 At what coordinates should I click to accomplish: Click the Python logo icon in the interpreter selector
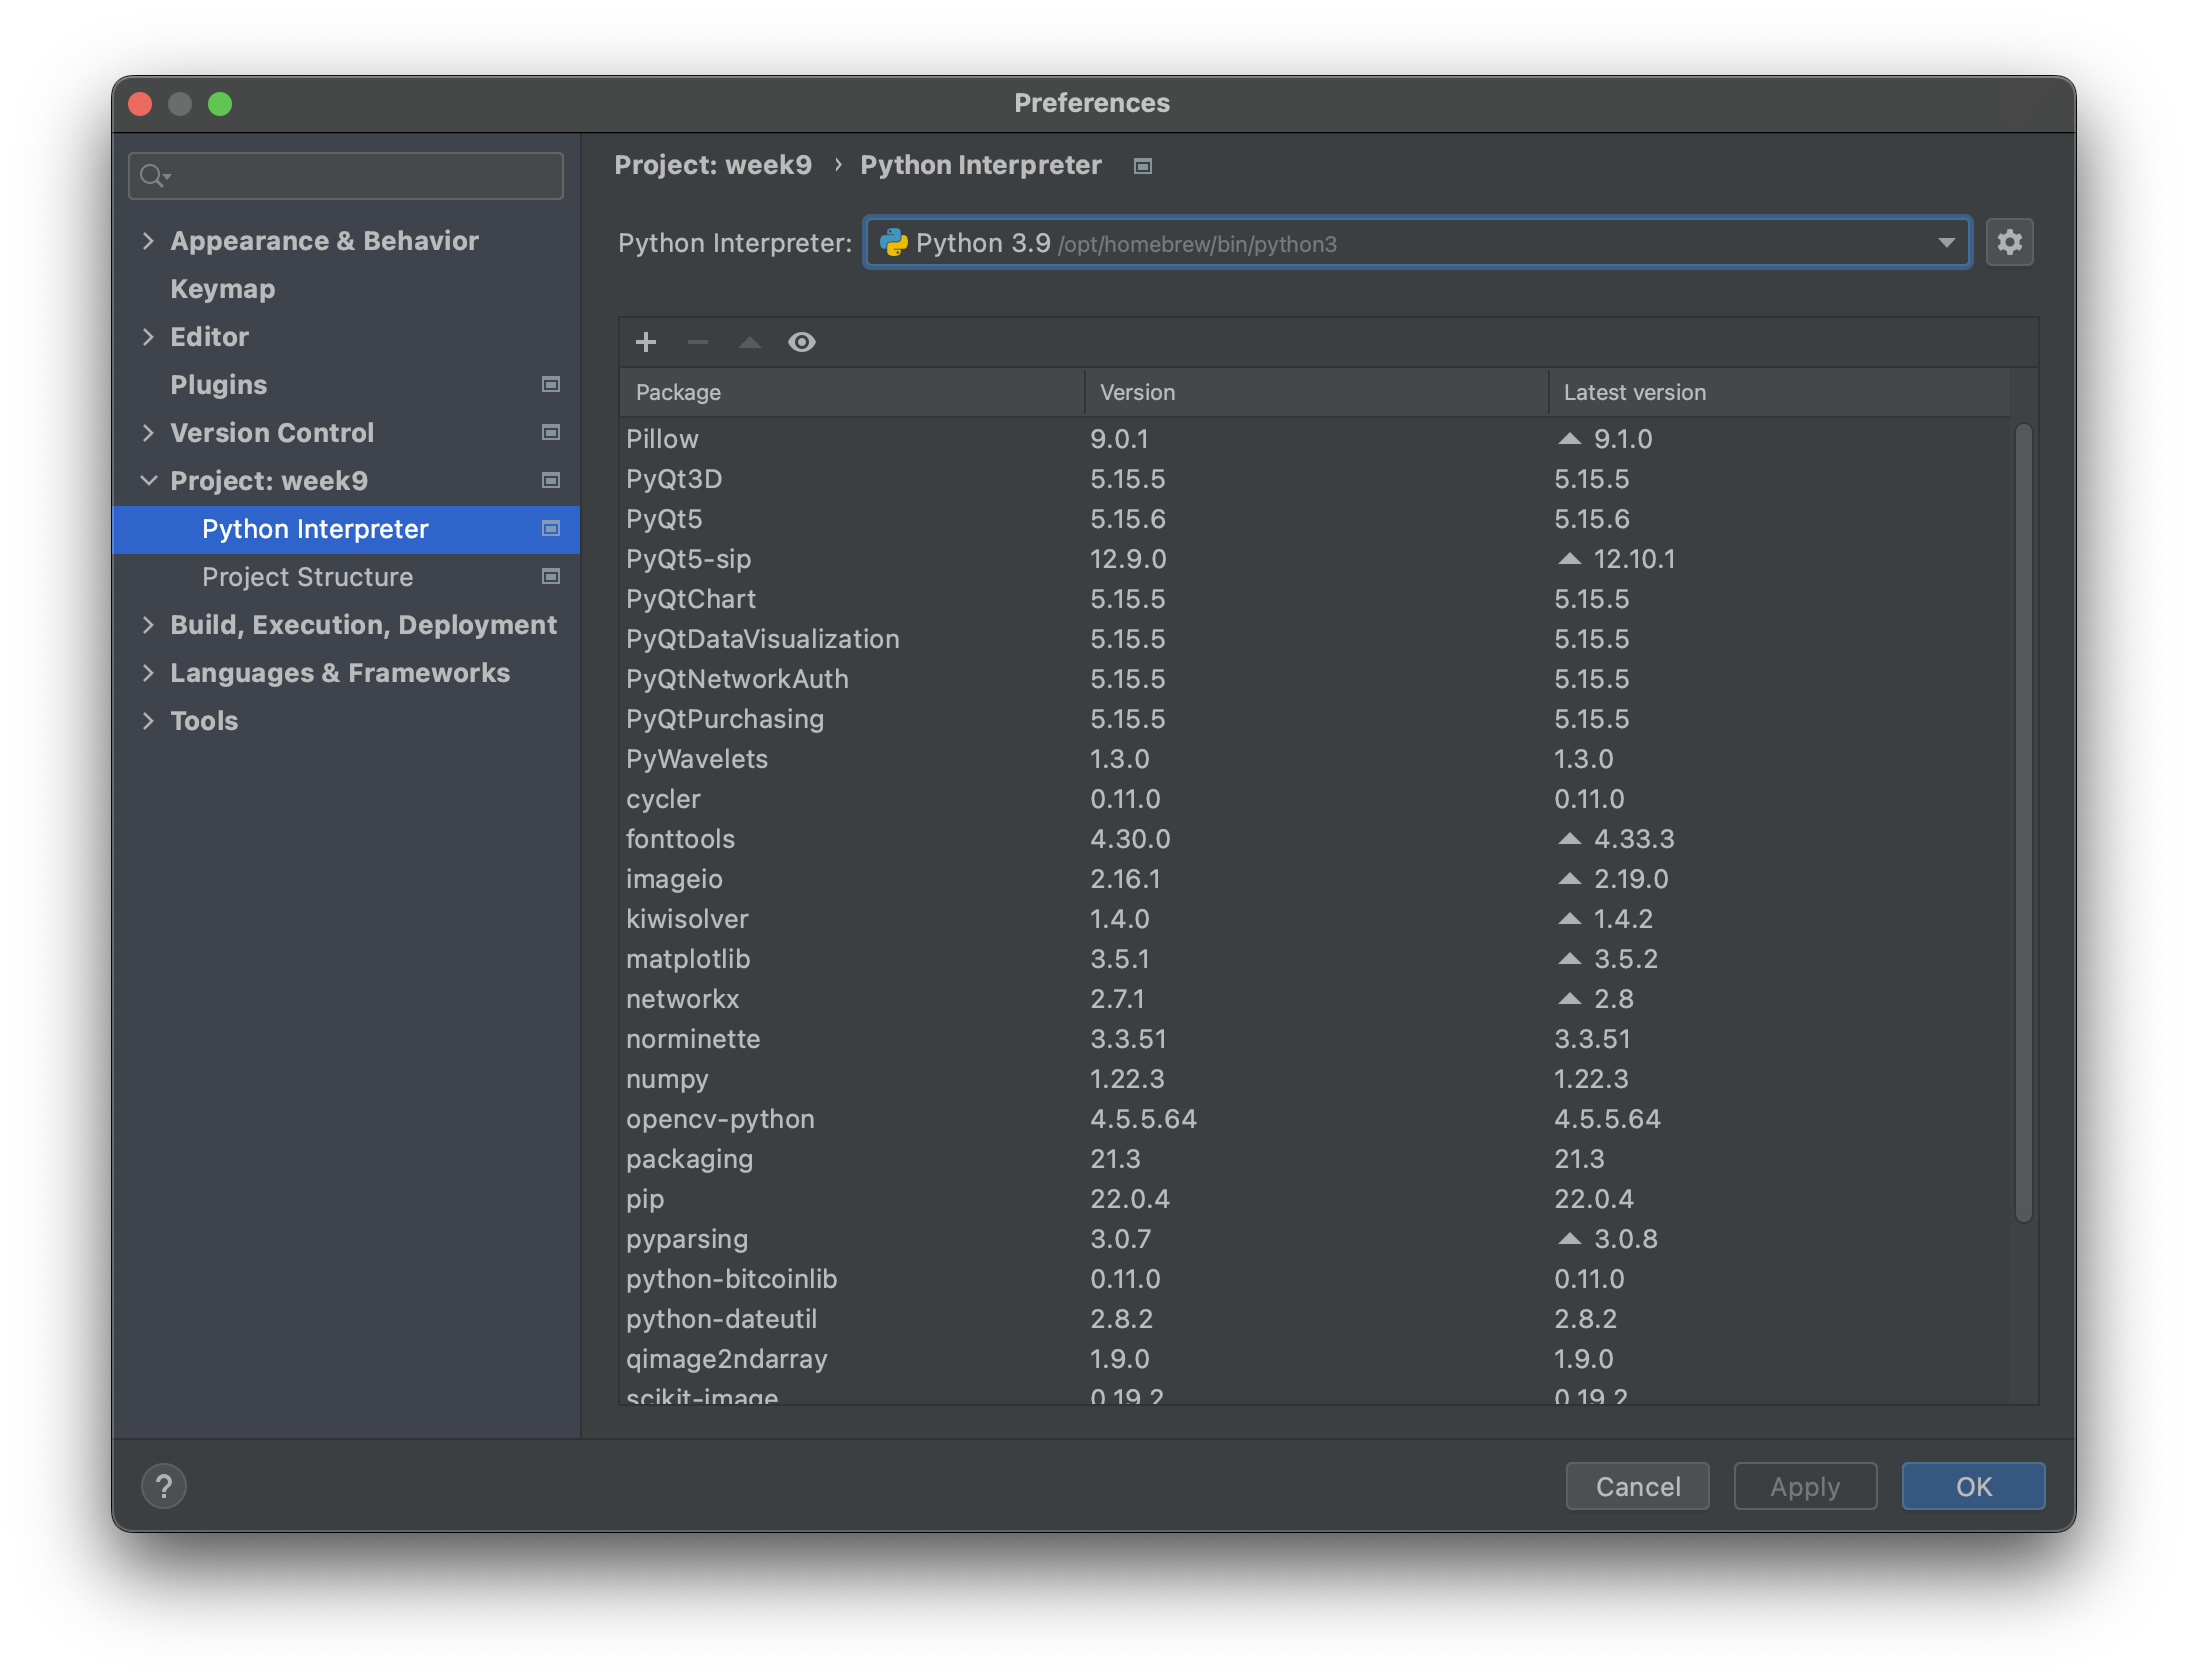tap(893, 242)
